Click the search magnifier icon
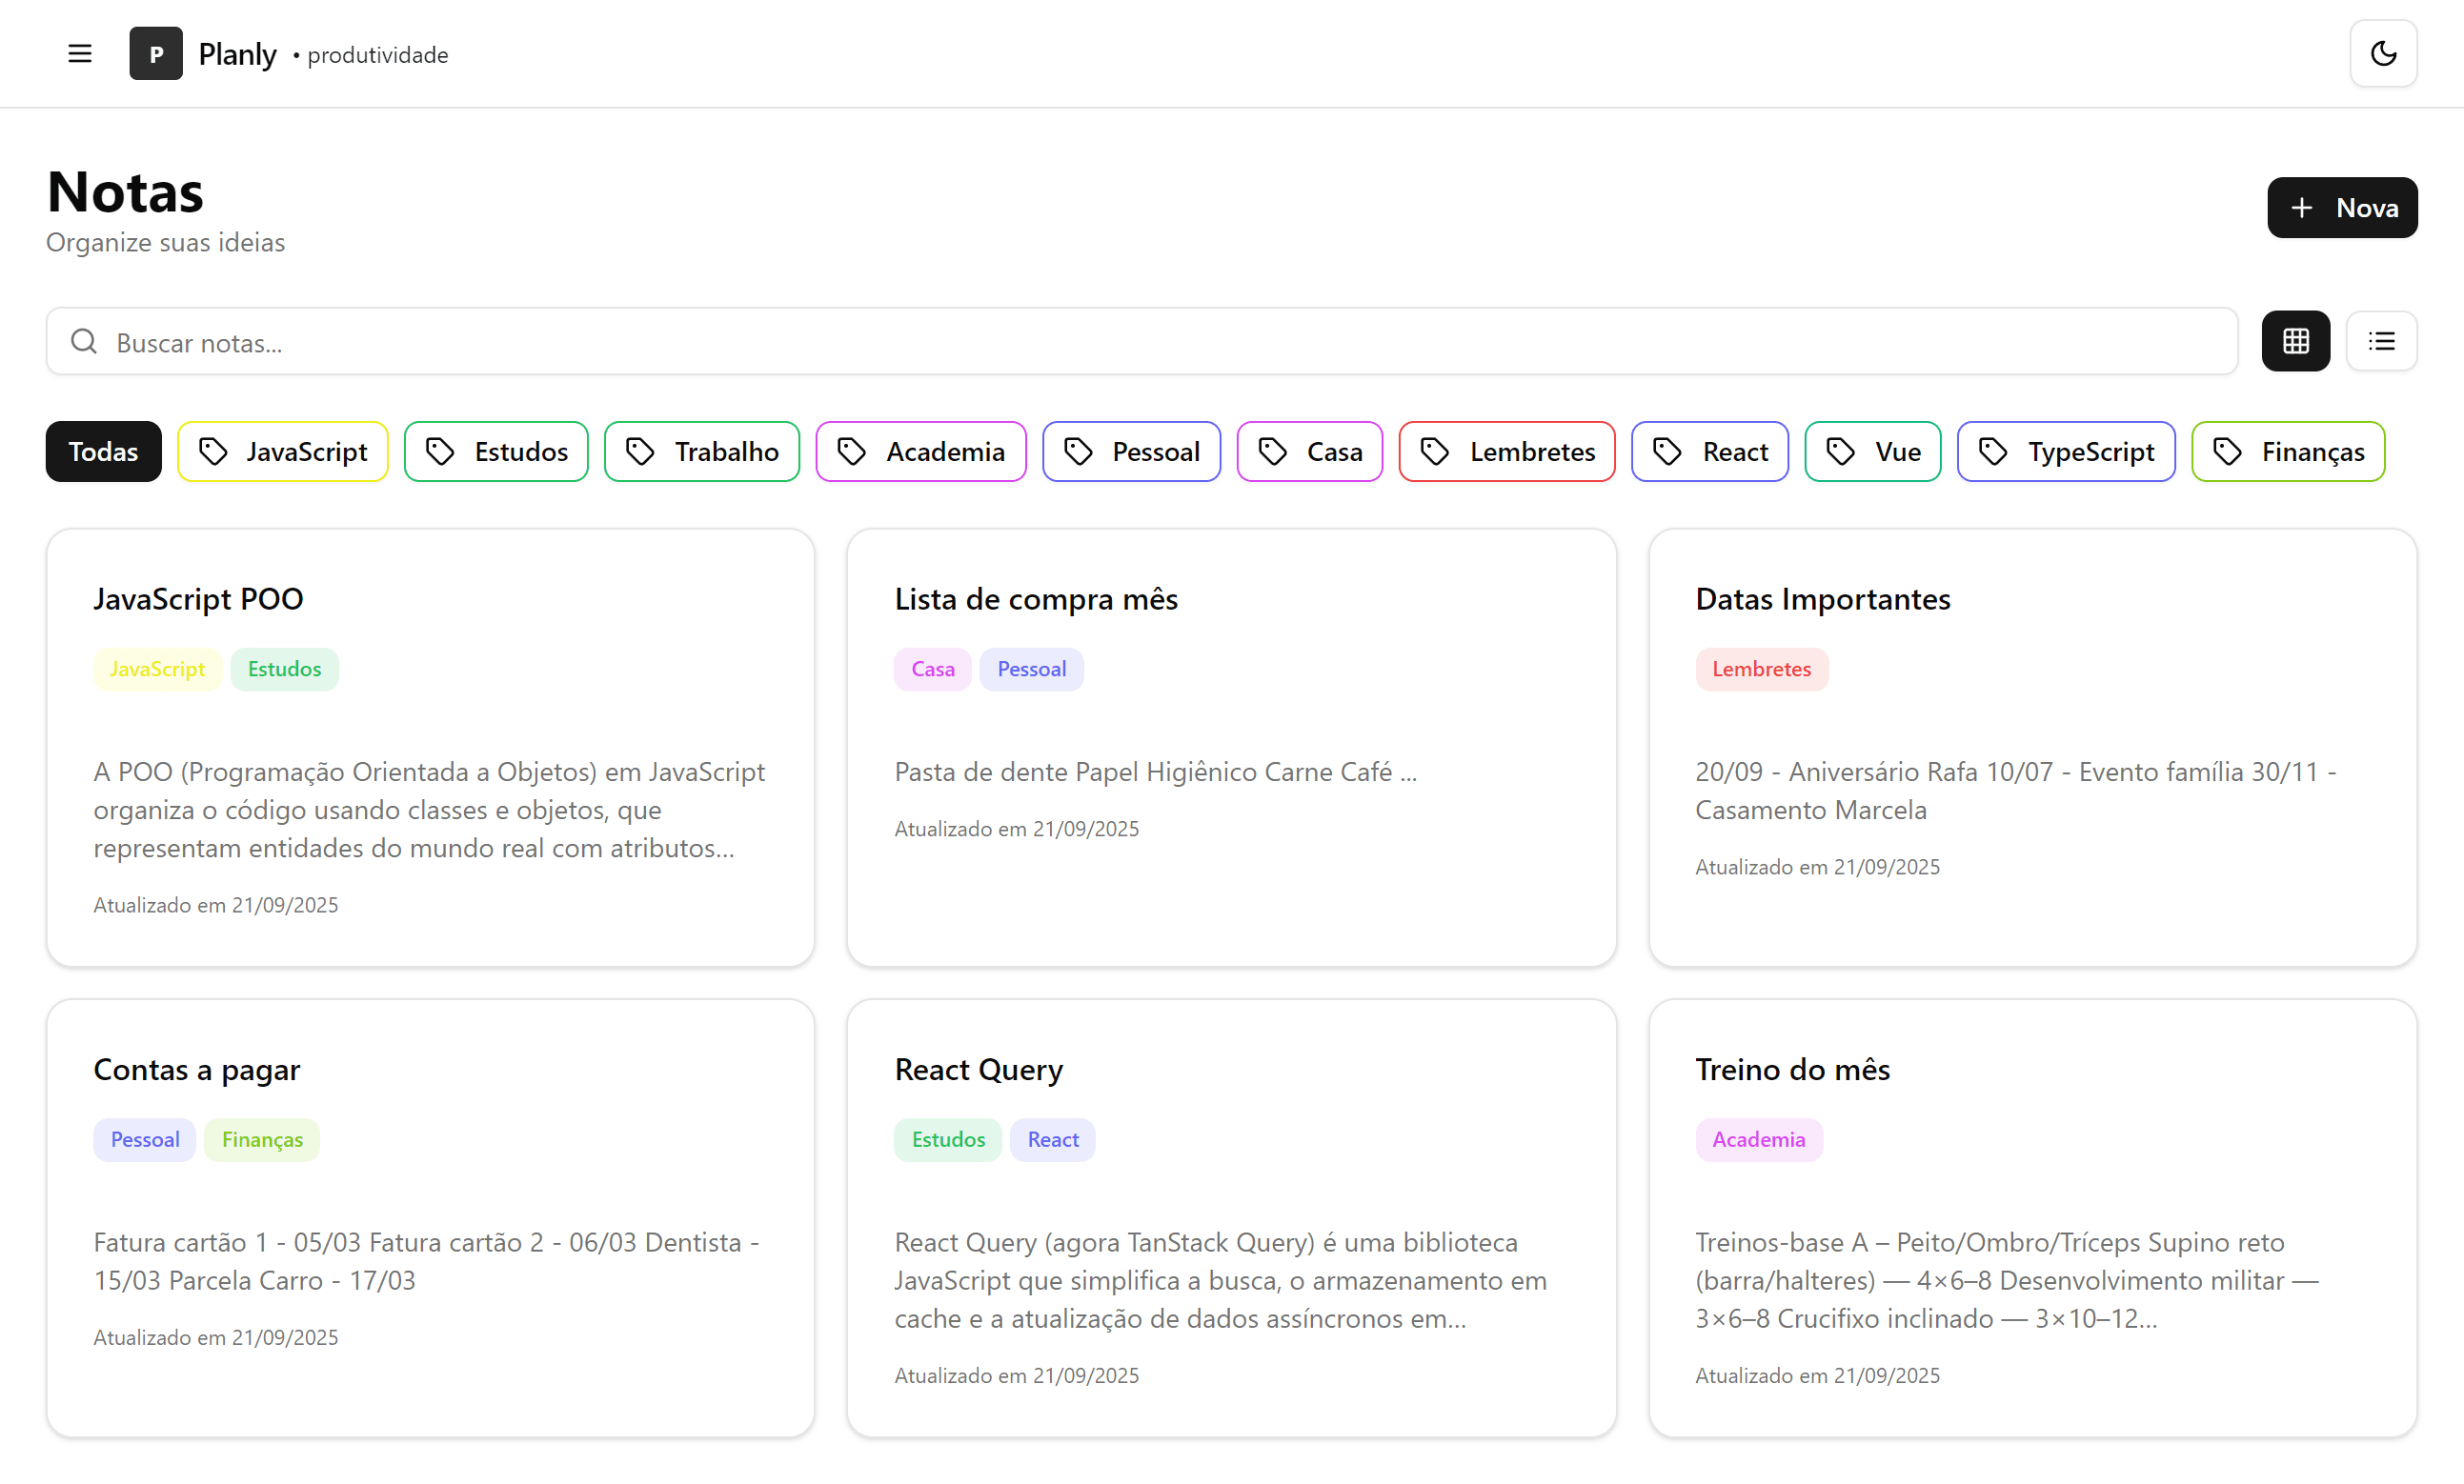This screenshot has height=1484, width=2464. pyautogui.click(x=84, y=342)
